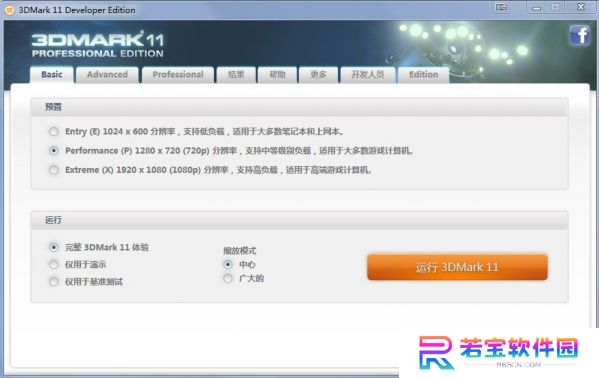The width and height of the screenshot is (599, 378).
Task: Switch to the Professional tab
Action: (178, 75)
